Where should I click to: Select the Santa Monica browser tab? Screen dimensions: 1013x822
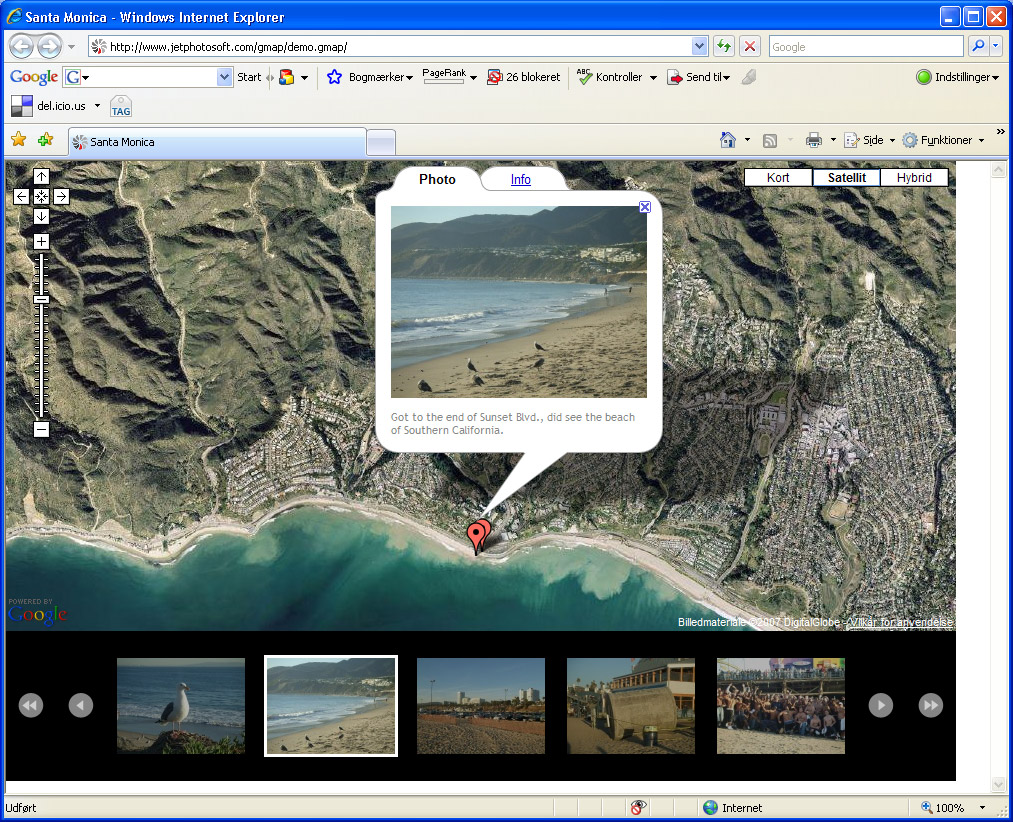click(x=215, y=142)
